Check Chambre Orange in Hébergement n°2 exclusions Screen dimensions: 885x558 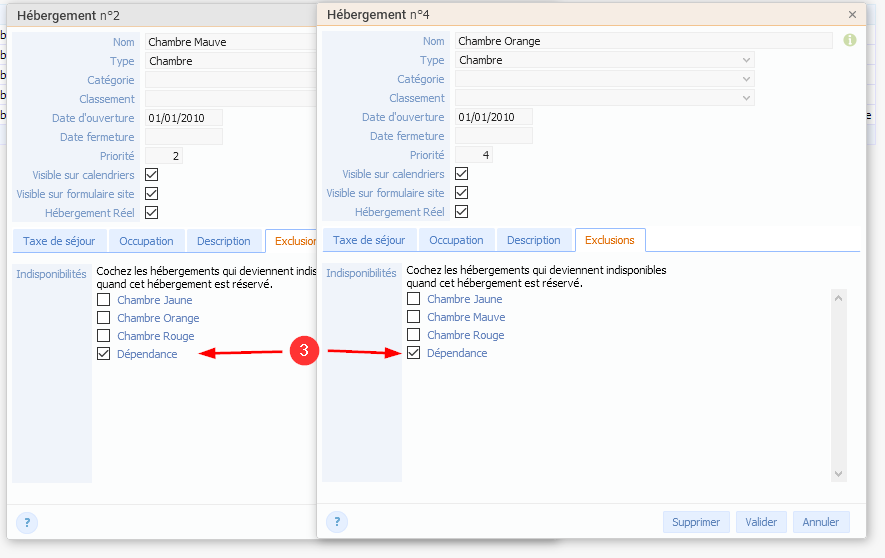point(104,318)
